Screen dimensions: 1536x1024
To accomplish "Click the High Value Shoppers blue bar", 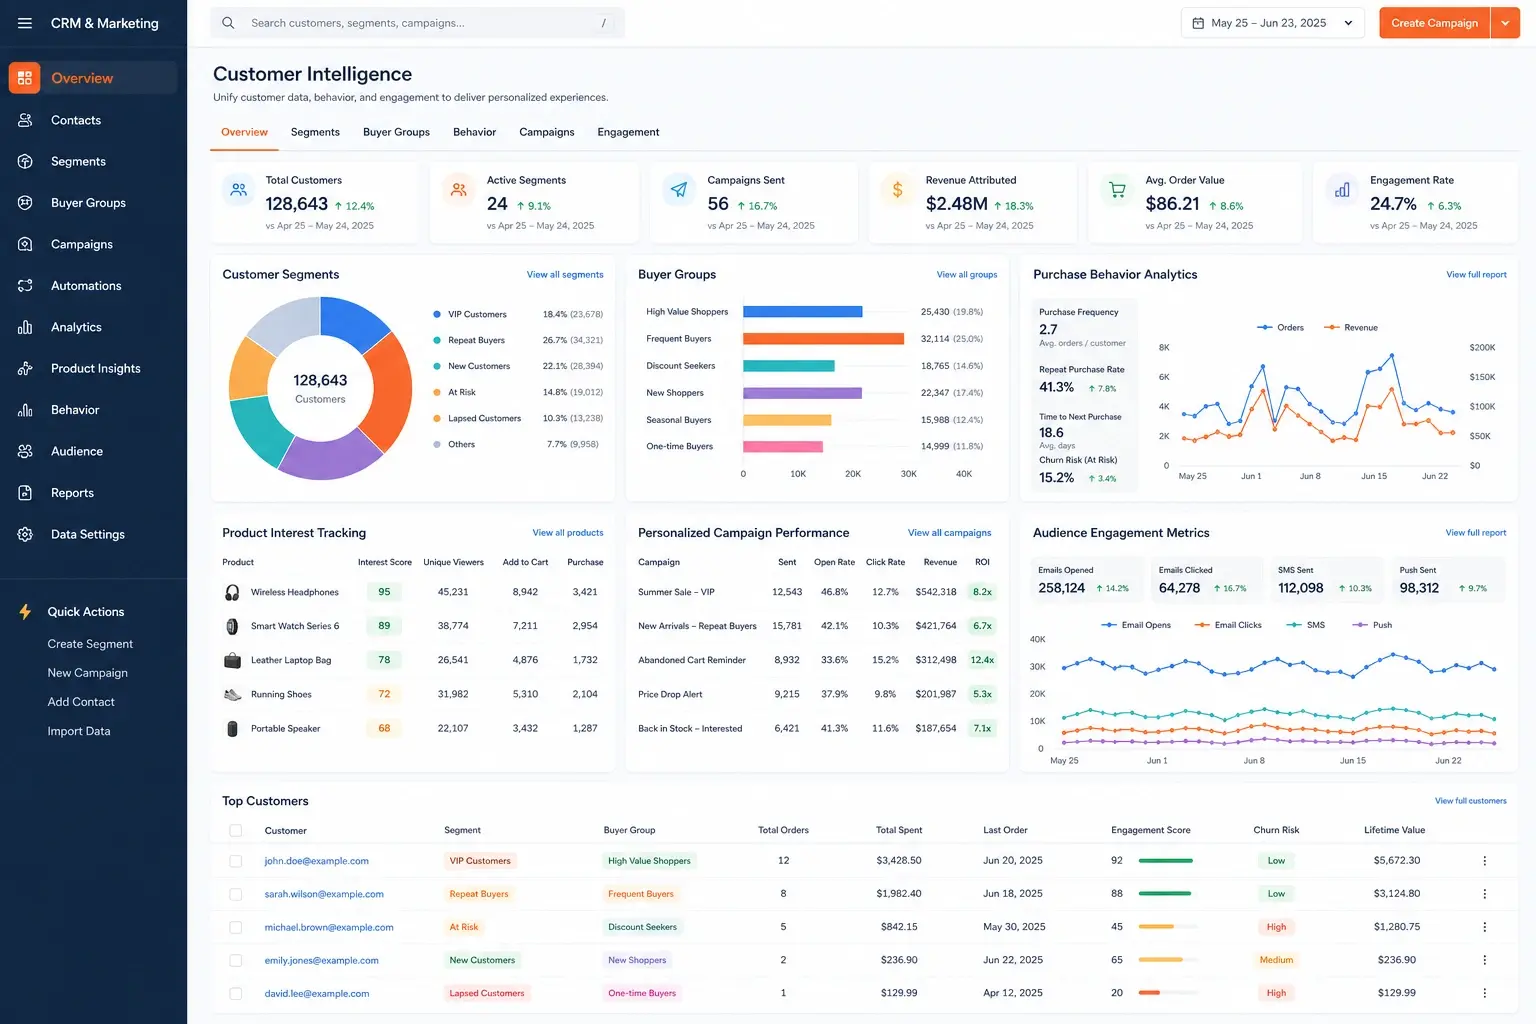I will click(803, 312).
